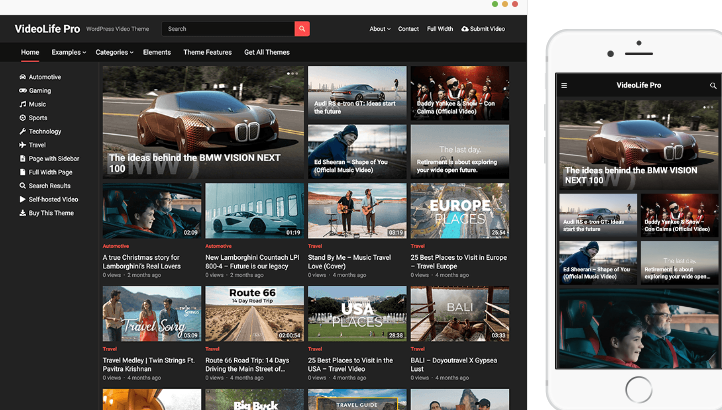Tap the Ed Sheeran thumbnail in phone preview
This screenshot has width=722, height=410.
598,263
